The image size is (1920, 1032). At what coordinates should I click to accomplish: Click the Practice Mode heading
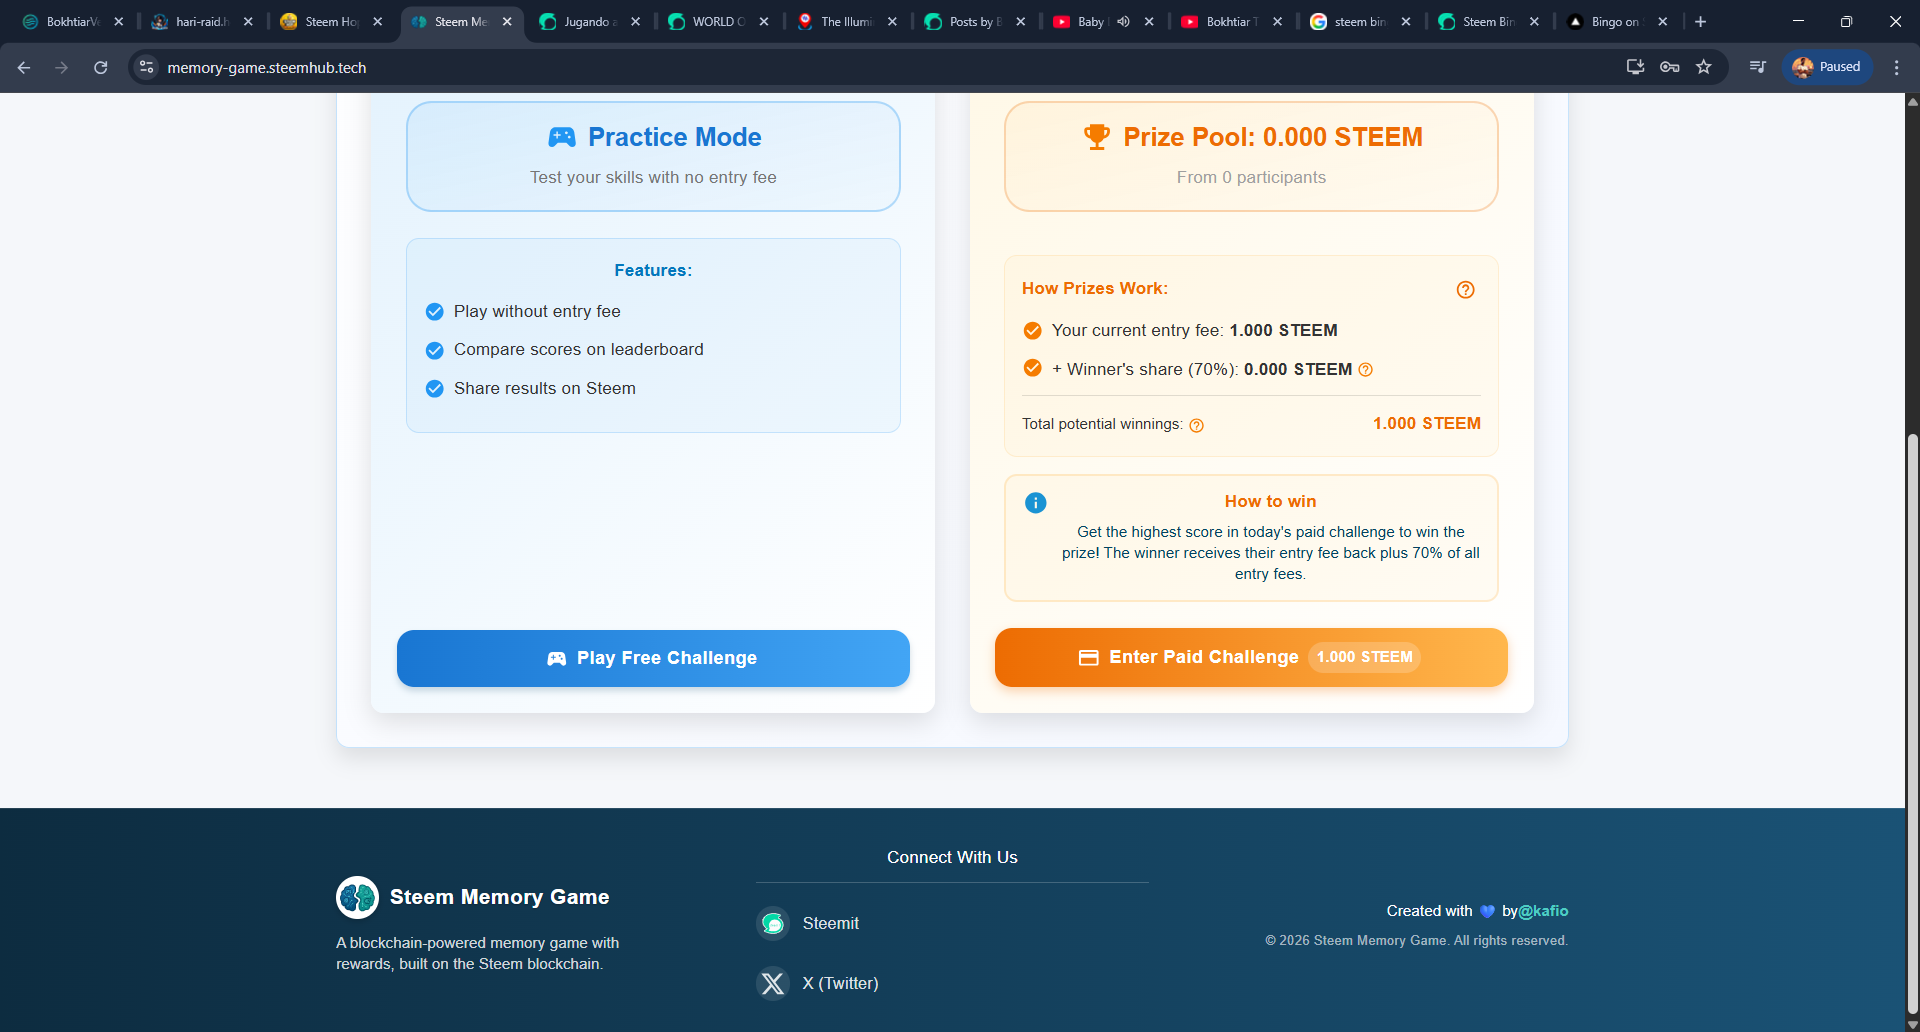click(x=675, y=137)
